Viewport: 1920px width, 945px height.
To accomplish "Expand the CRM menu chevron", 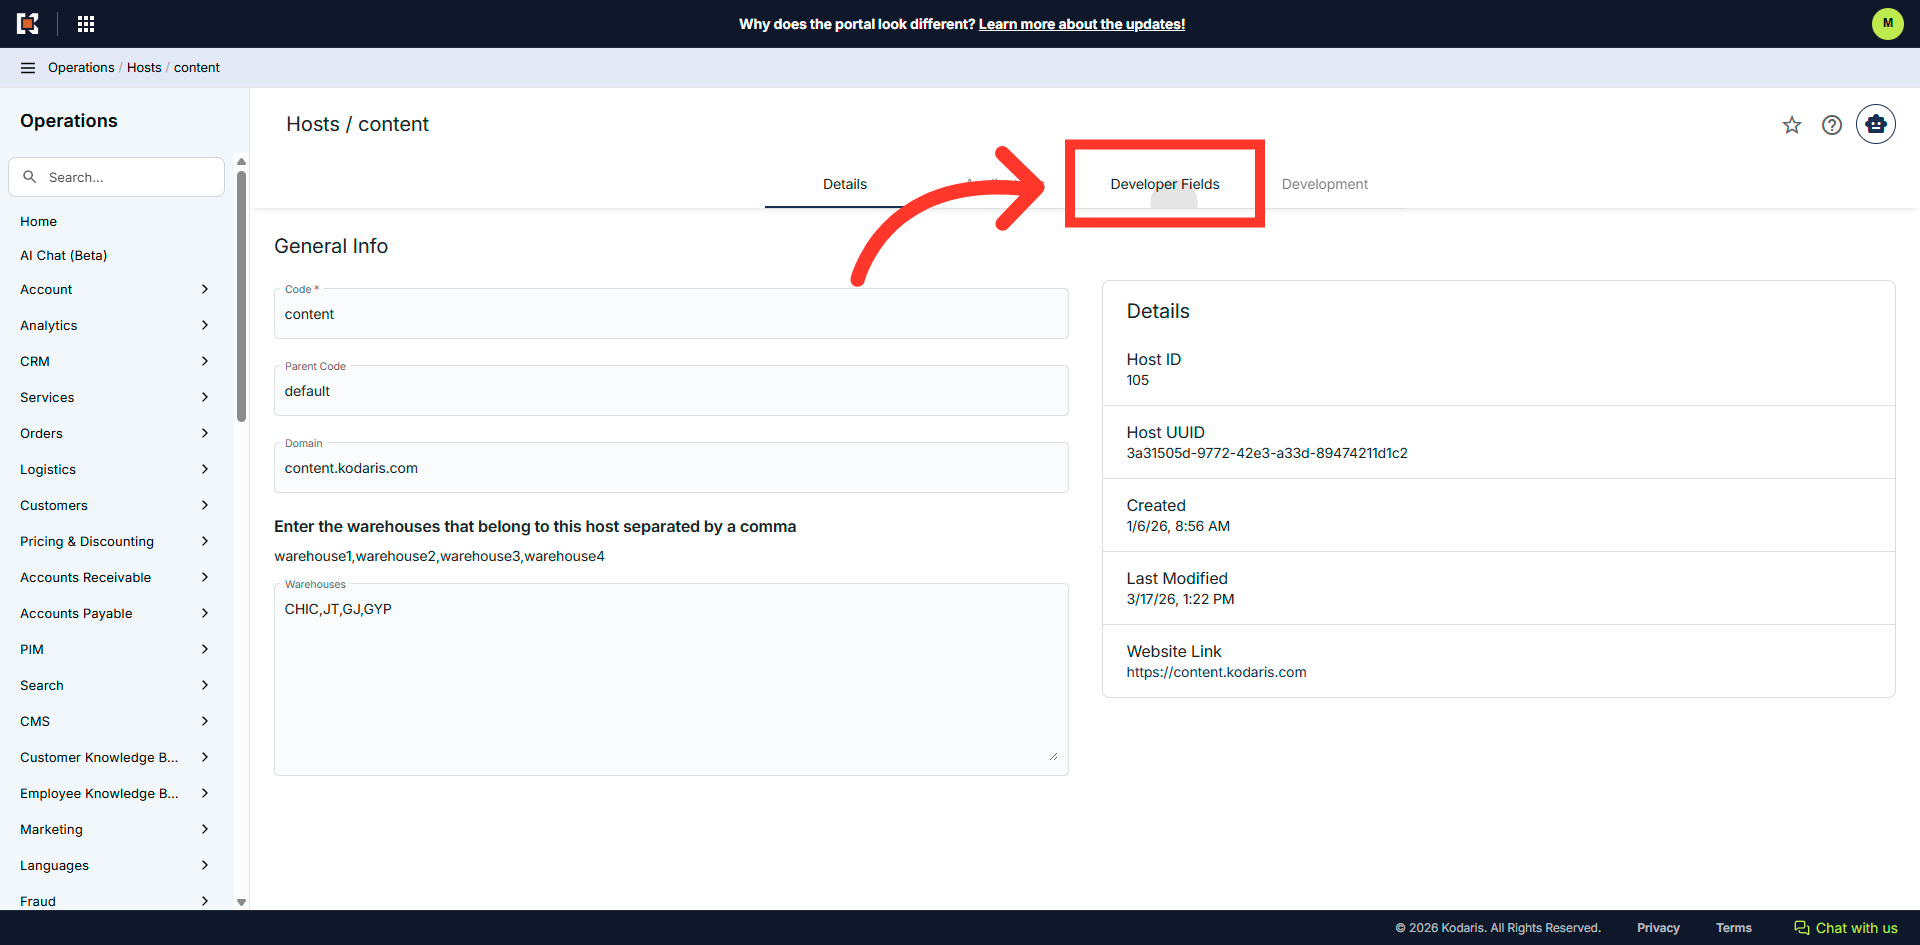I will pyautogui.click(x=204, y=361).
